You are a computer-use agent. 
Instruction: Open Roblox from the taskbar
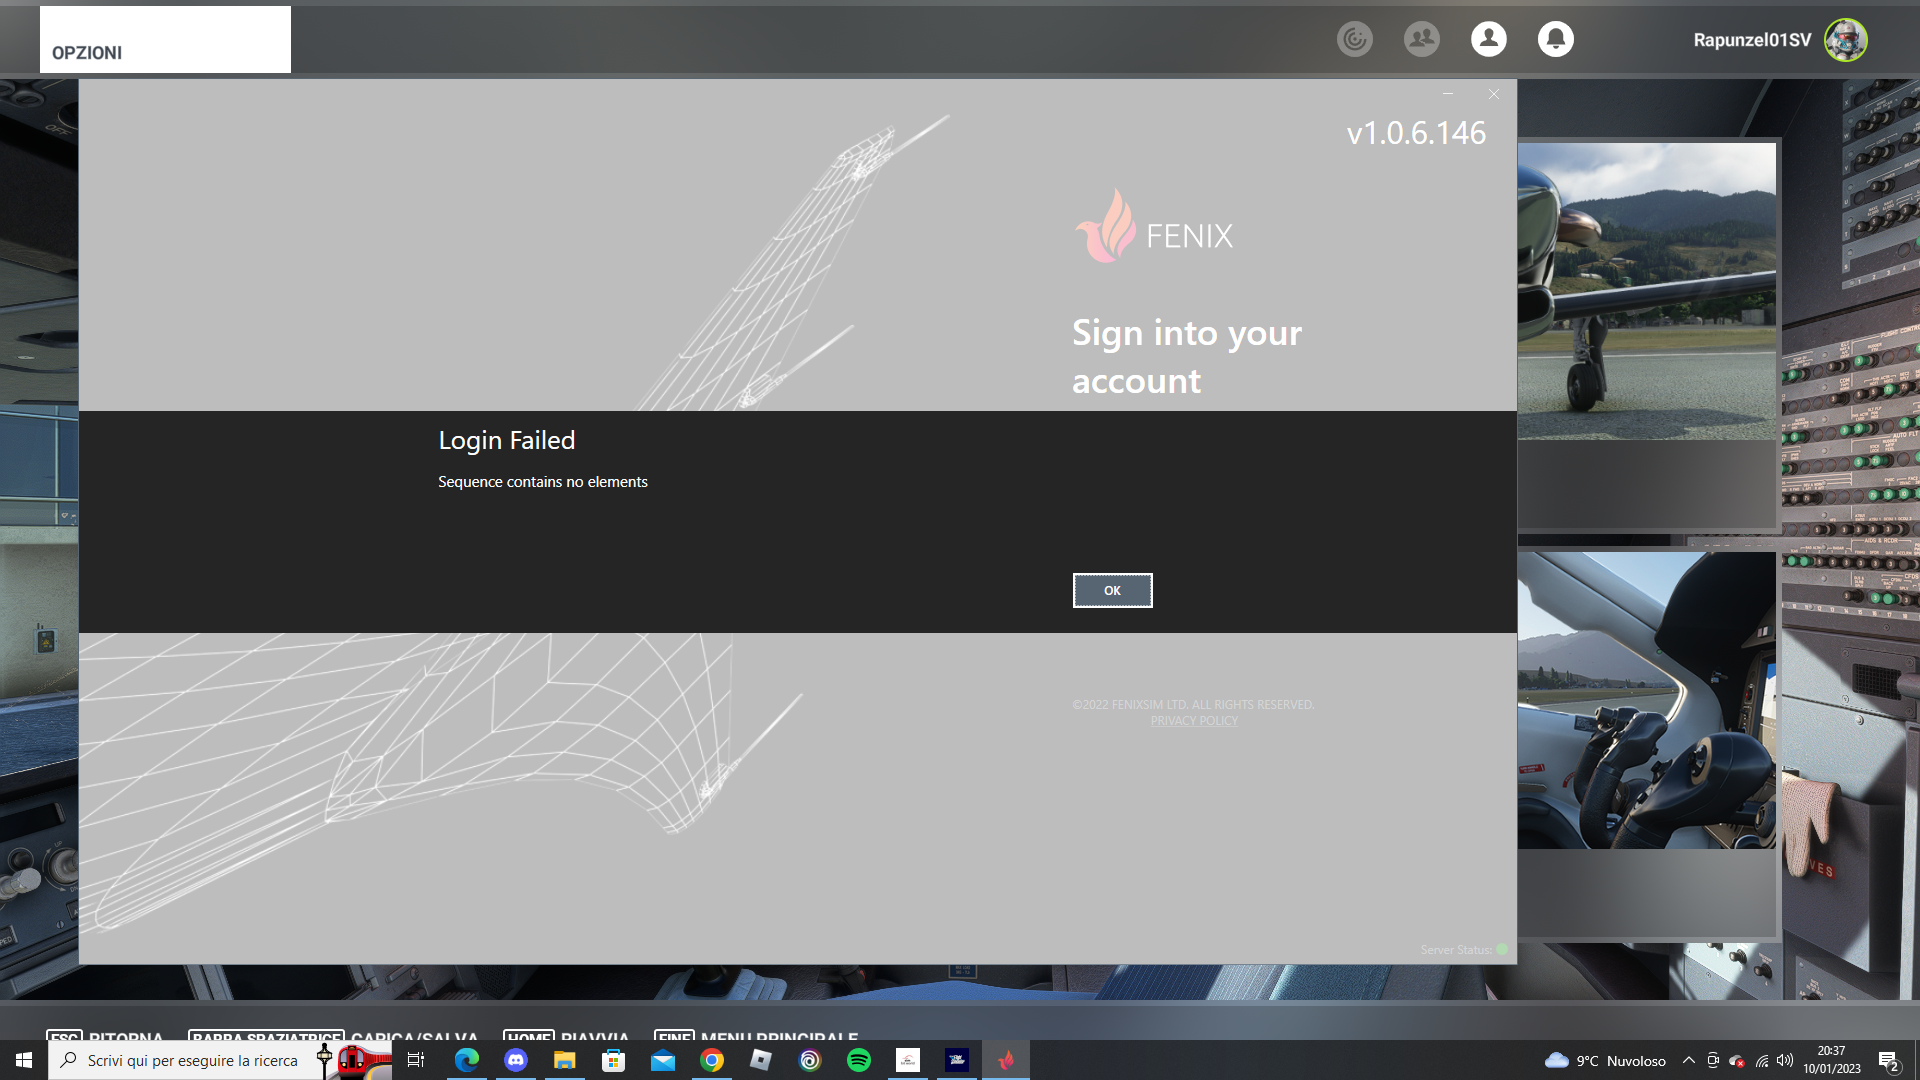click(761, 1060)
